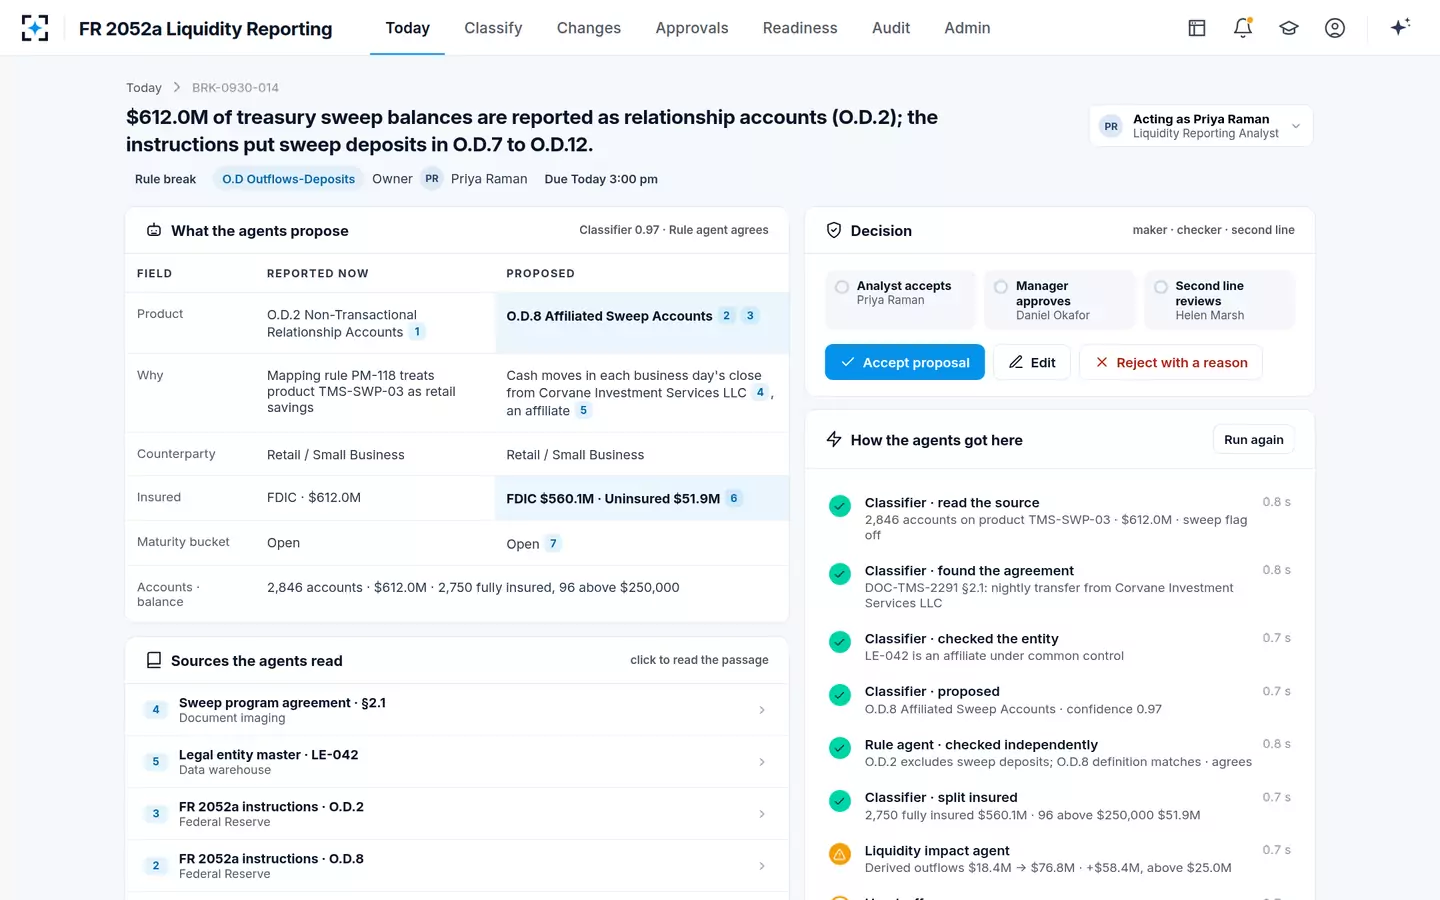
Task: Go to the Approvals tab
Action: coord(692,28)
